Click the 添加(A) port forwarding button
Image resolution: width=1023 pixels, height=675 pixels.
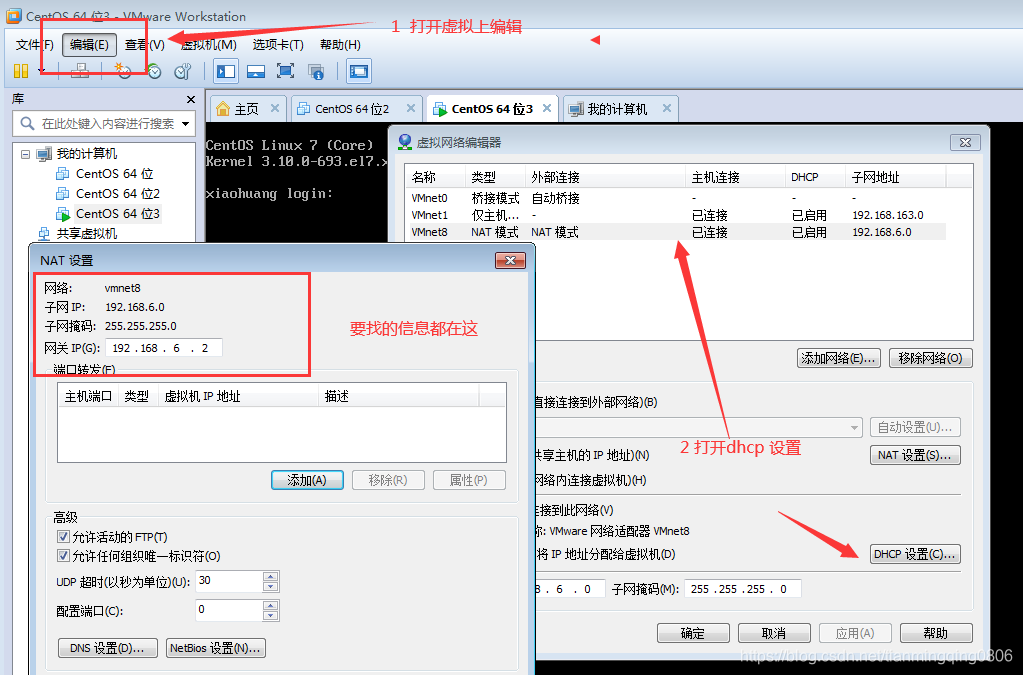pos(307,480)
